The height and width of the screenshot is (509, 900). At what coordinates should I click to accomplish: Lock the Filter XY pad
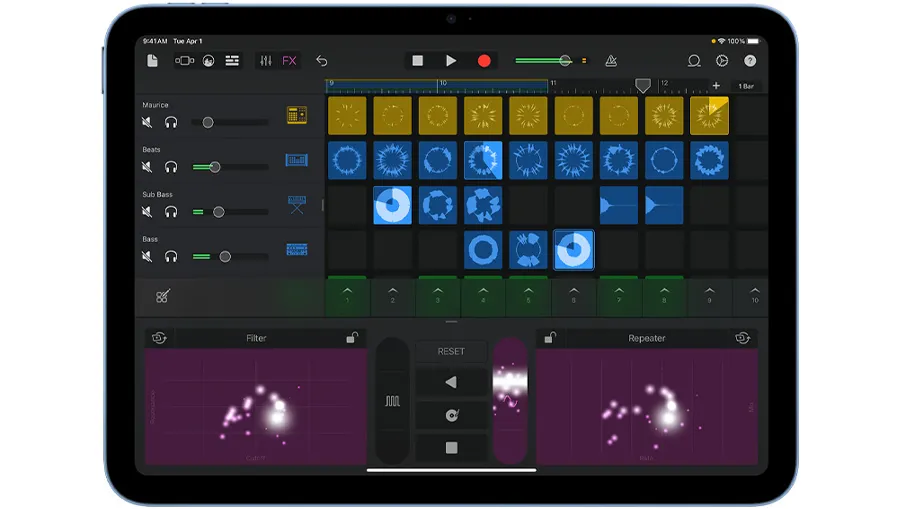[352, 337]
